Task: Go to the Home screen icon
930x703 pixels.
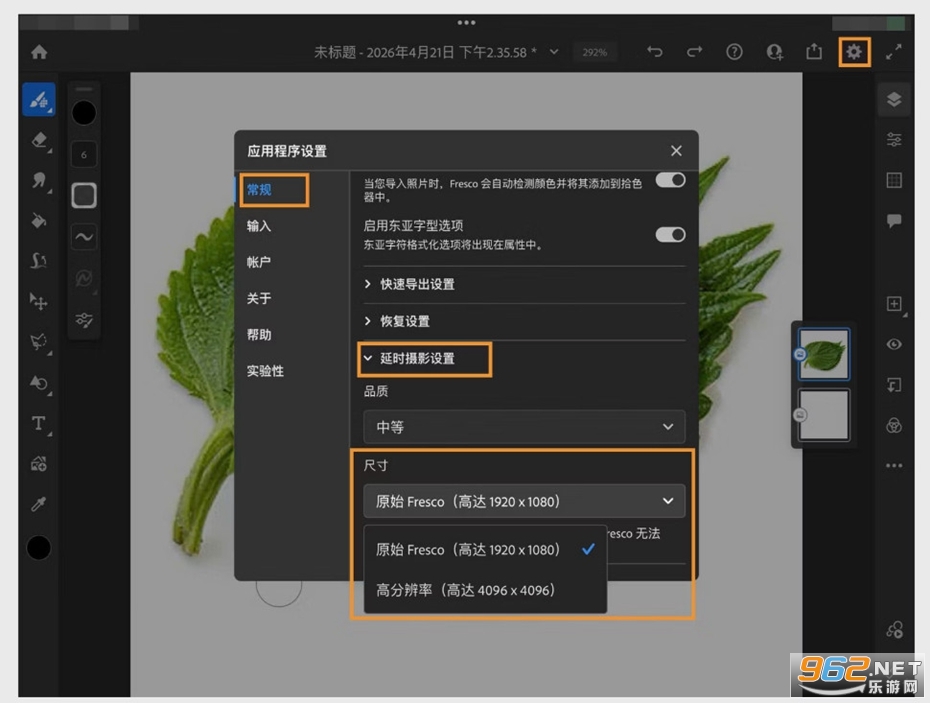Action: tap(39, 52)
